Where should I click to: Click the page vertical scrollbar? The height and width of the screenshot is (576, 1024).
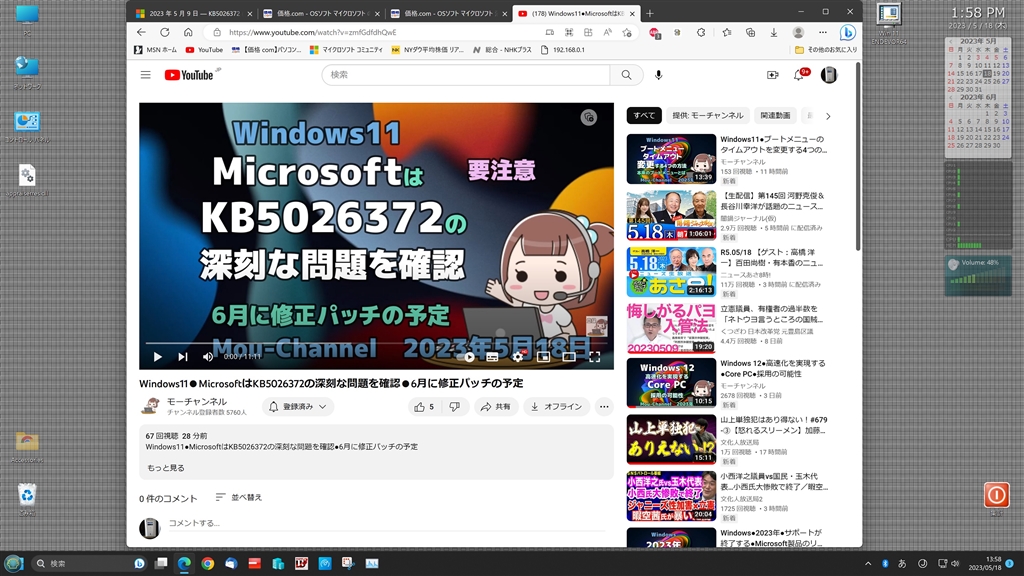coord(858,157)
